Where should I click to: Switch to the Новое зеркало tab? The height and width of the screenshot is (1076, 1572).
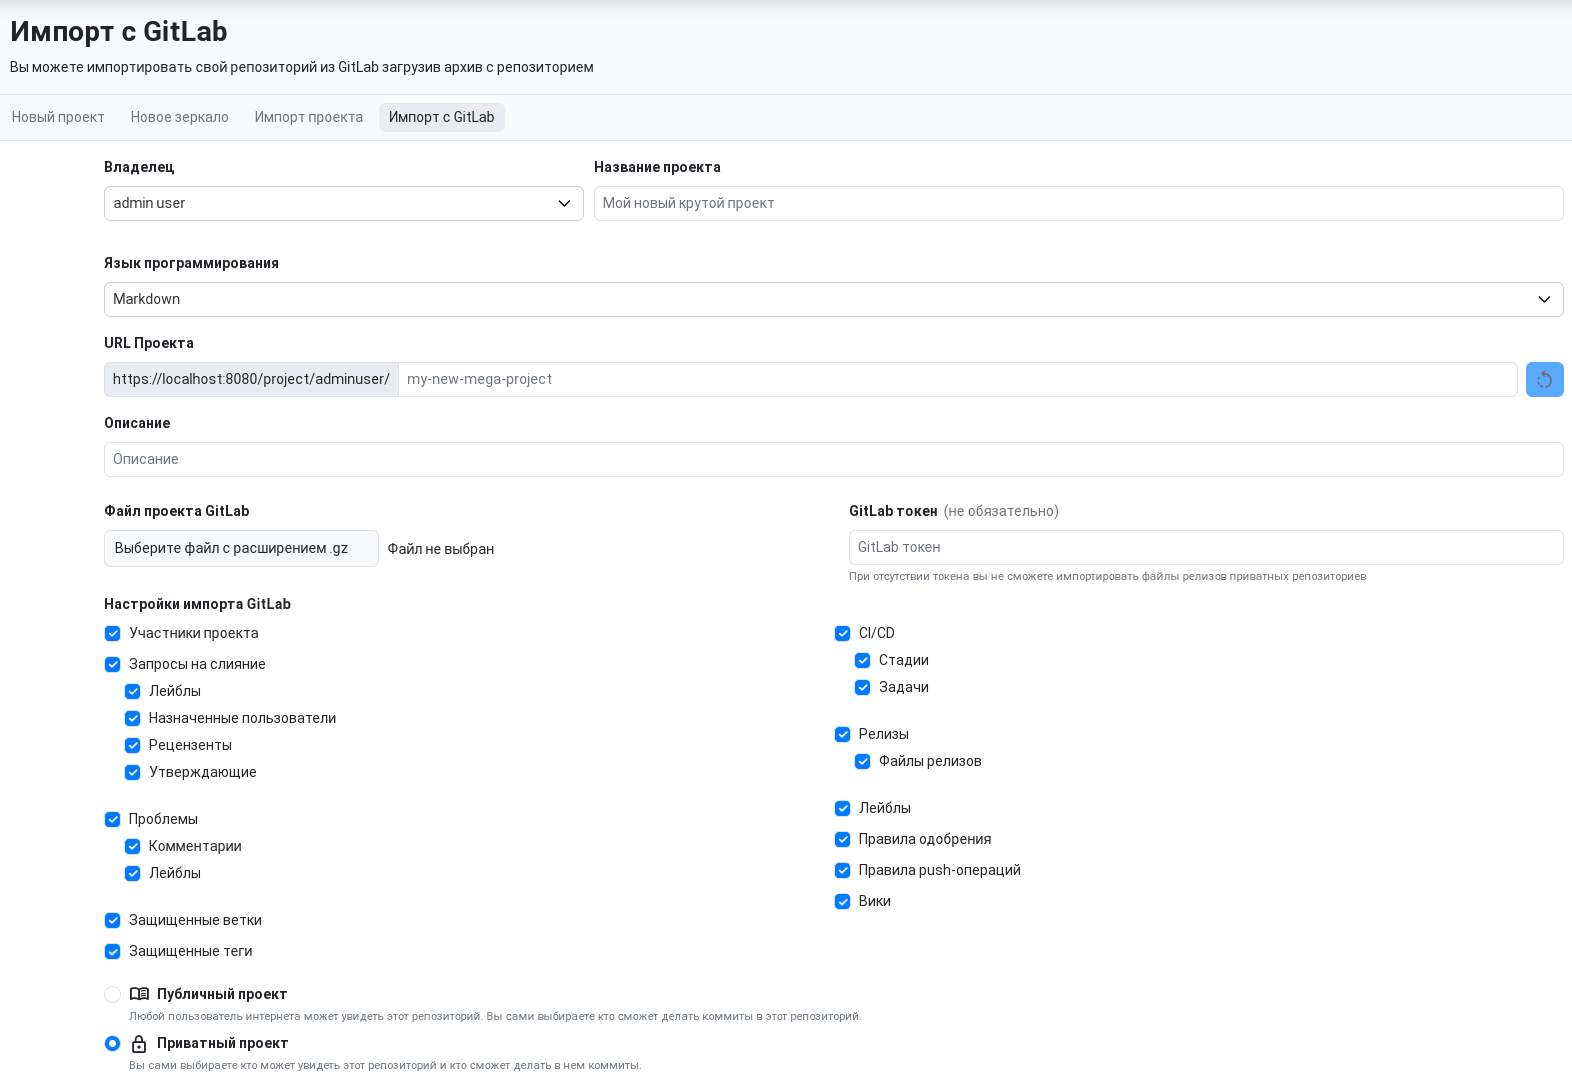pos(180,117)
